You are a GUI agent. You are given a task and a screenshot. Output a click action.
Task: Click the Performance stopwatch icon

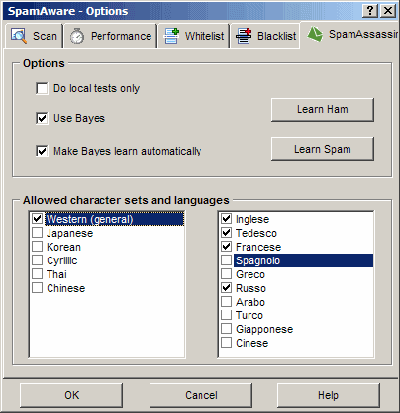(x=77, y=36)
